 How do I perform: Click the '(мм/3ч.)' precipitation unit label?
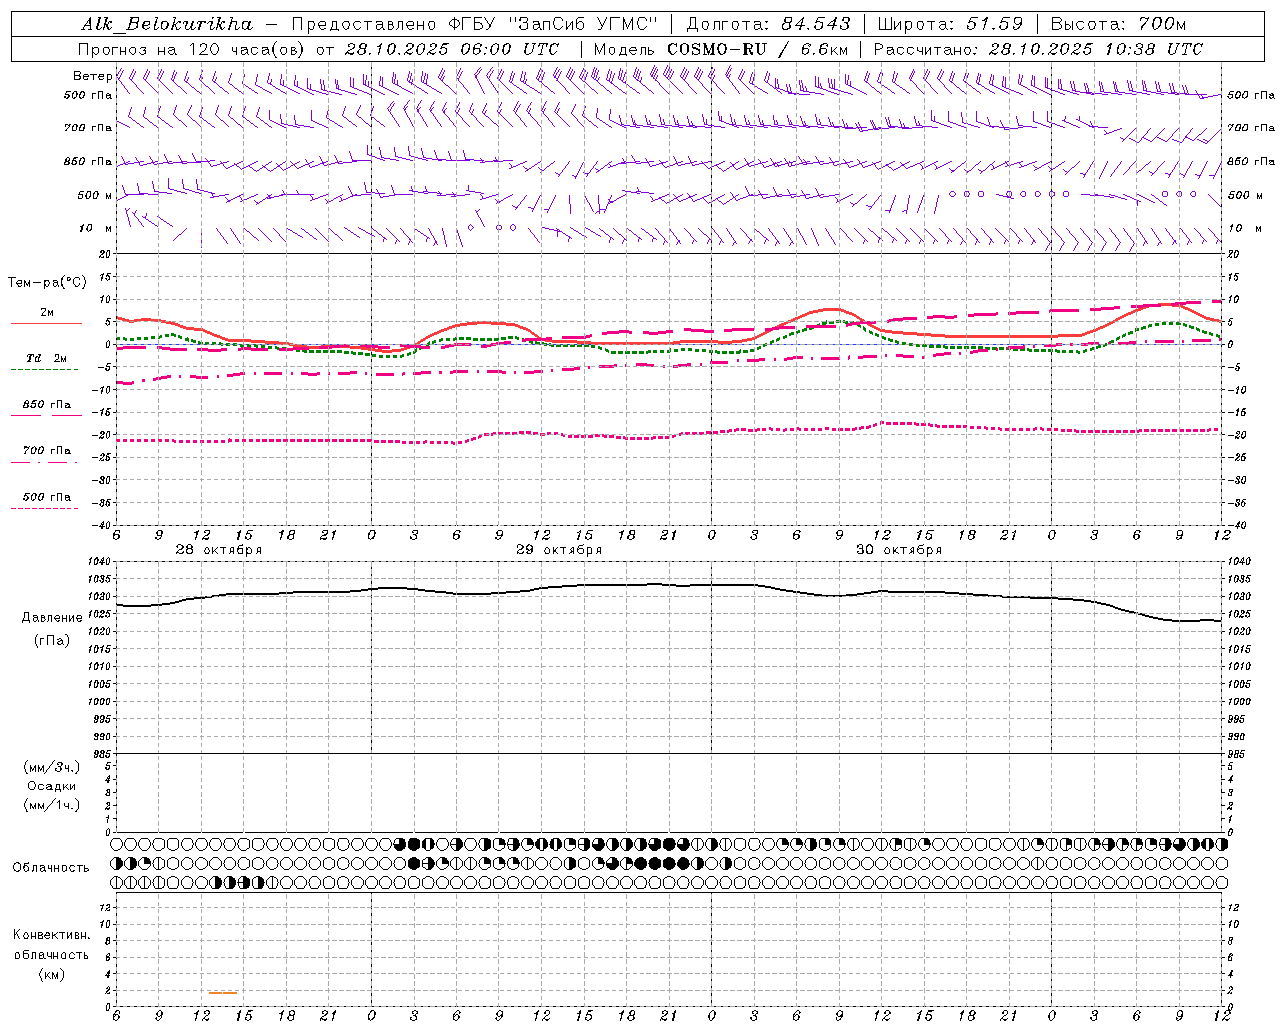click(52, 768)
